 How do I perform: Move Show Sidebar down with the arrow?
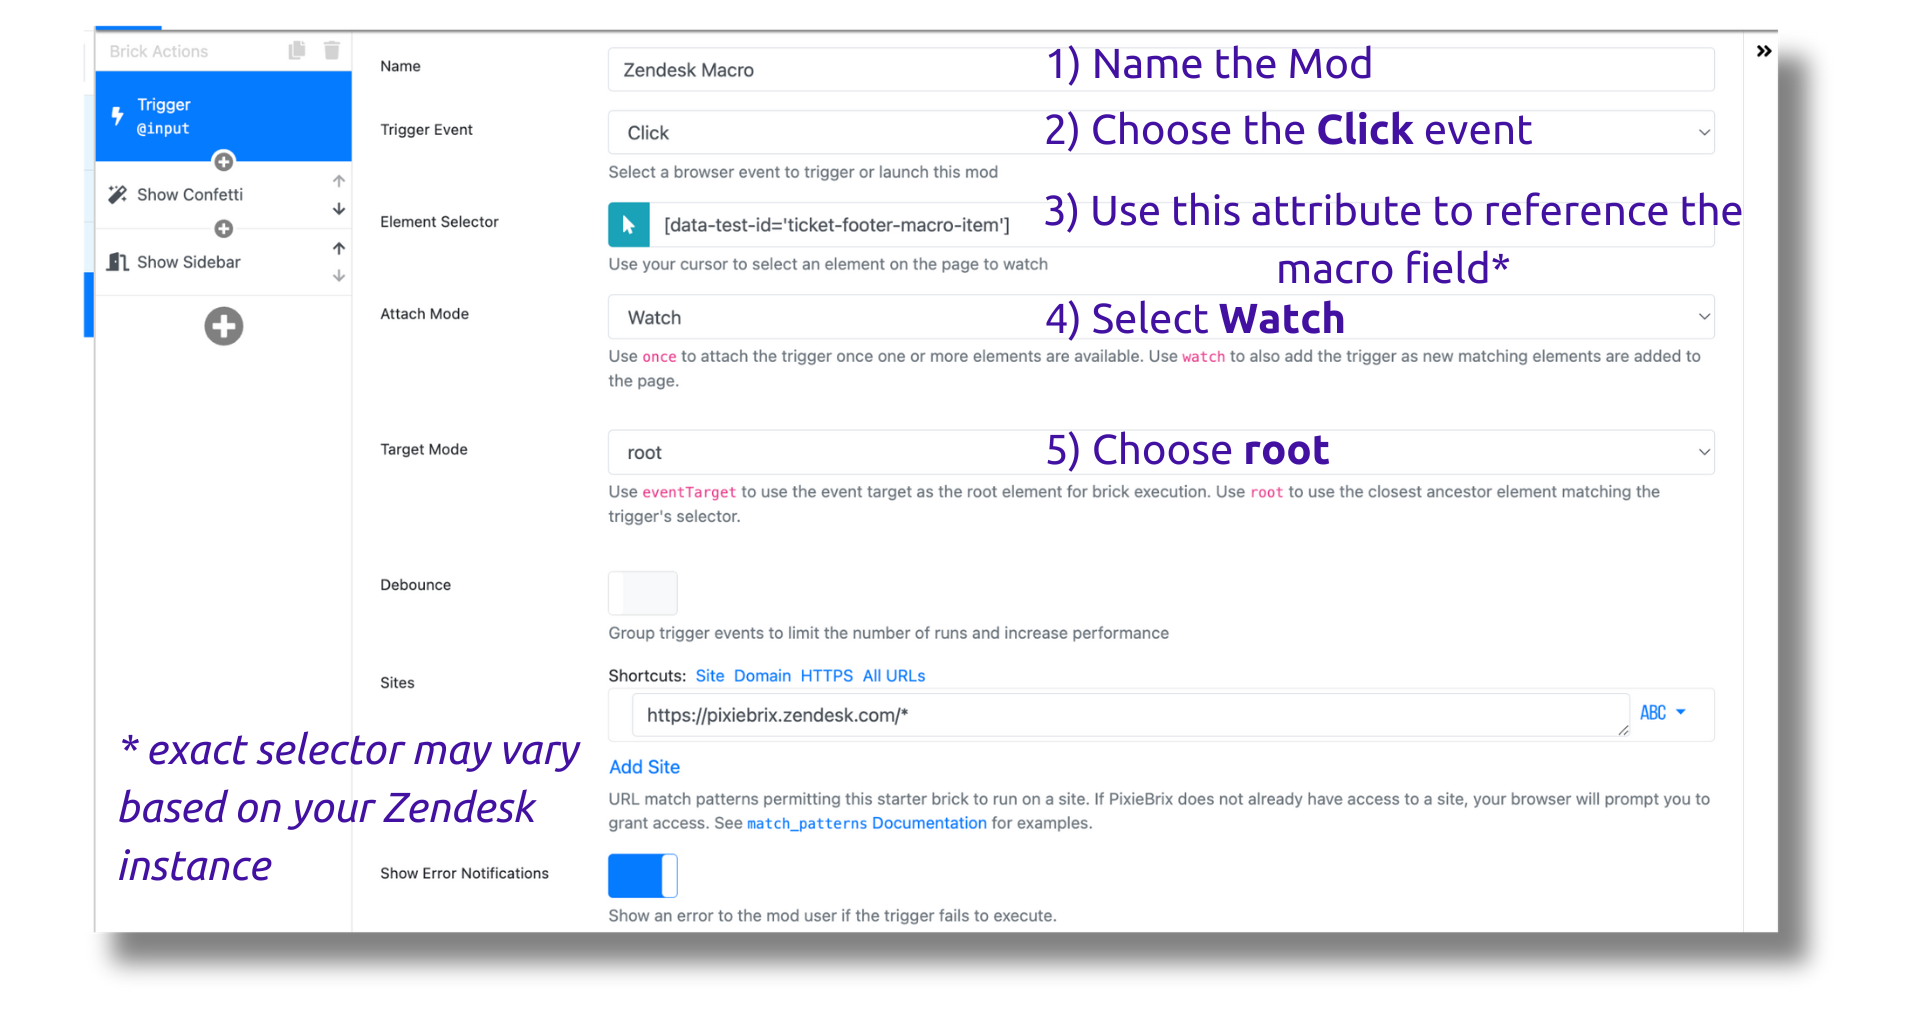tap(338, 275)
